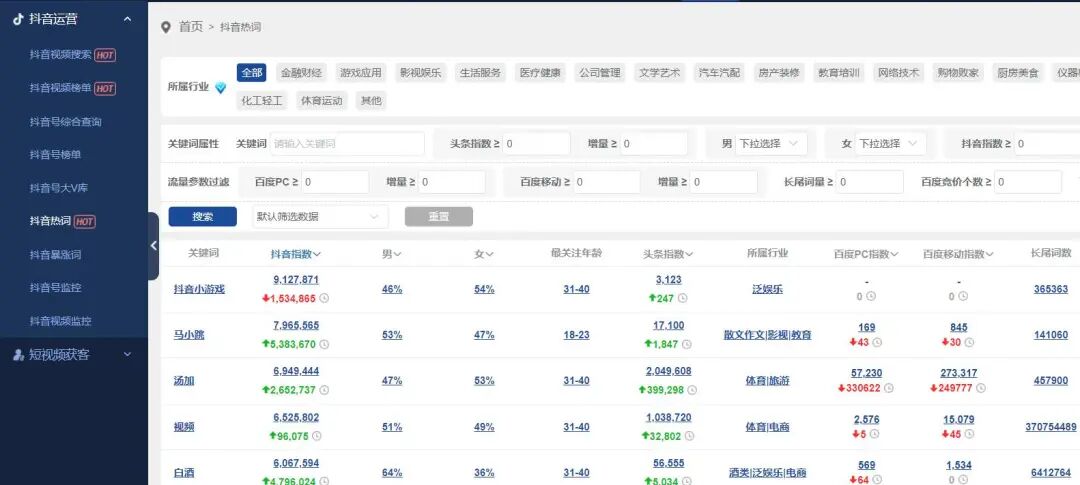
Task: Open 抖音暴涨词 in the sidebar
Action: pos(55,254)
